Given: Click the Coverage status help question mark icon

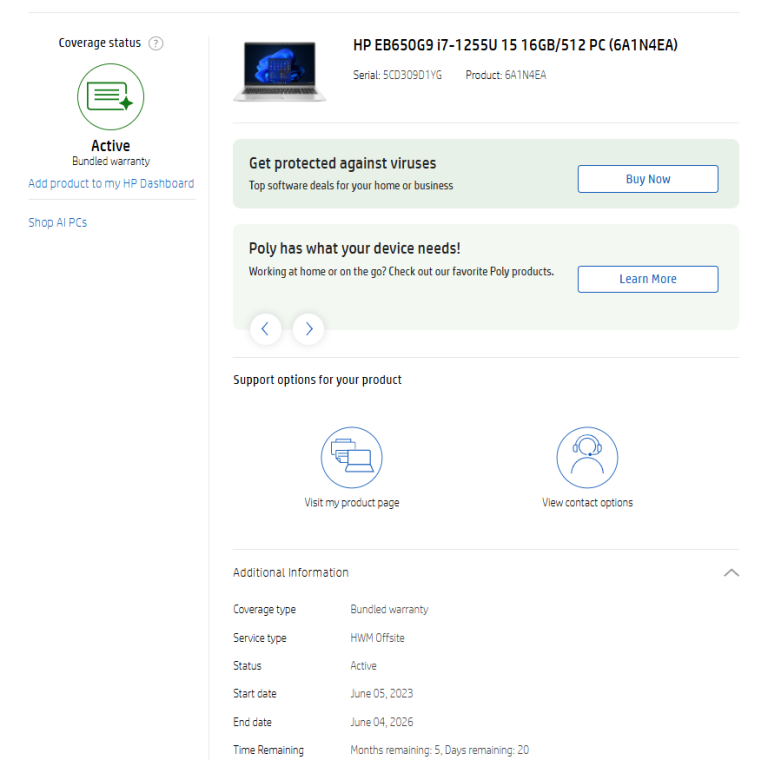Looking at the screenshot, I should pos(156,44).
